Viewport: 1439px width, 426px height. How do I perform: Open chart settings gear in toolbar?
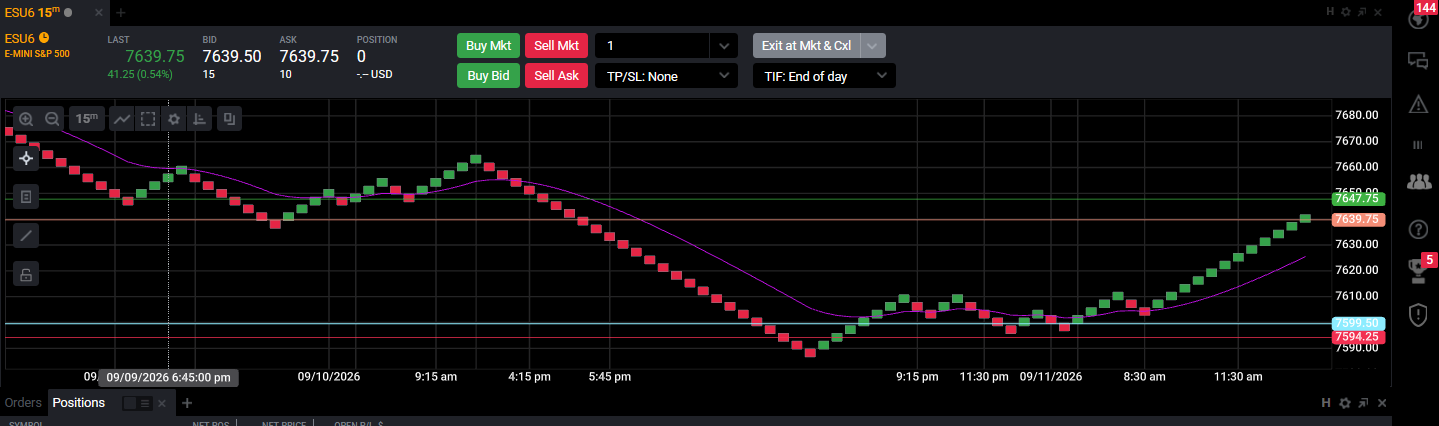[174, 119]
